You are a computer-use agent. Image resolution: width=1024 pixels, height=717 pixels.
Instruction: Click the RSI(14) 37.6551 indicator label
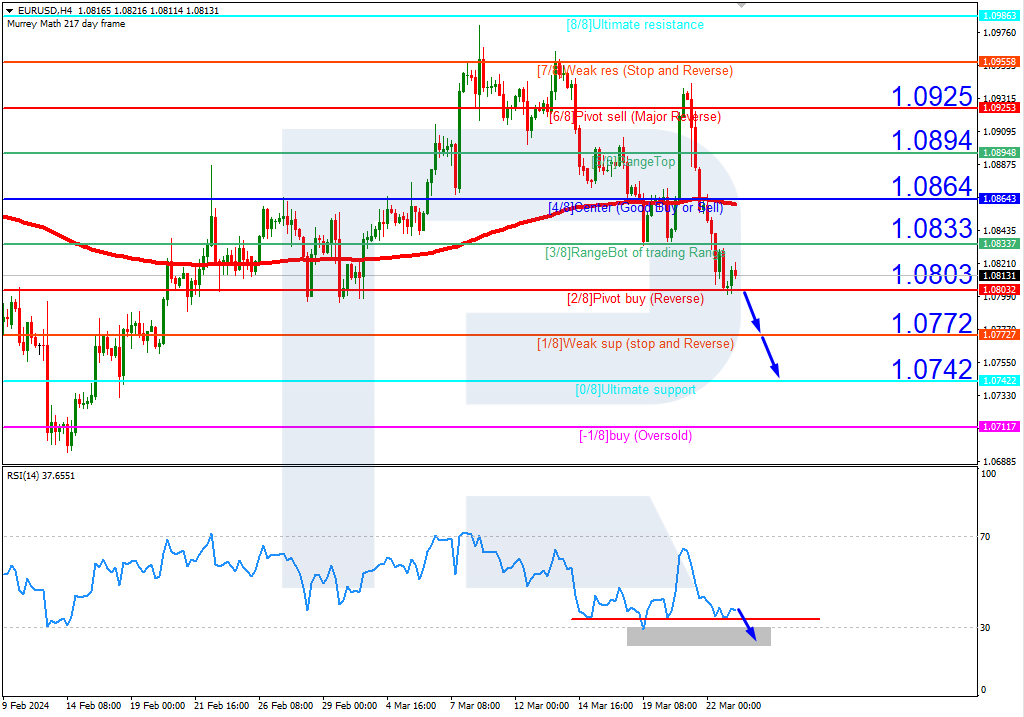point(40,476)
